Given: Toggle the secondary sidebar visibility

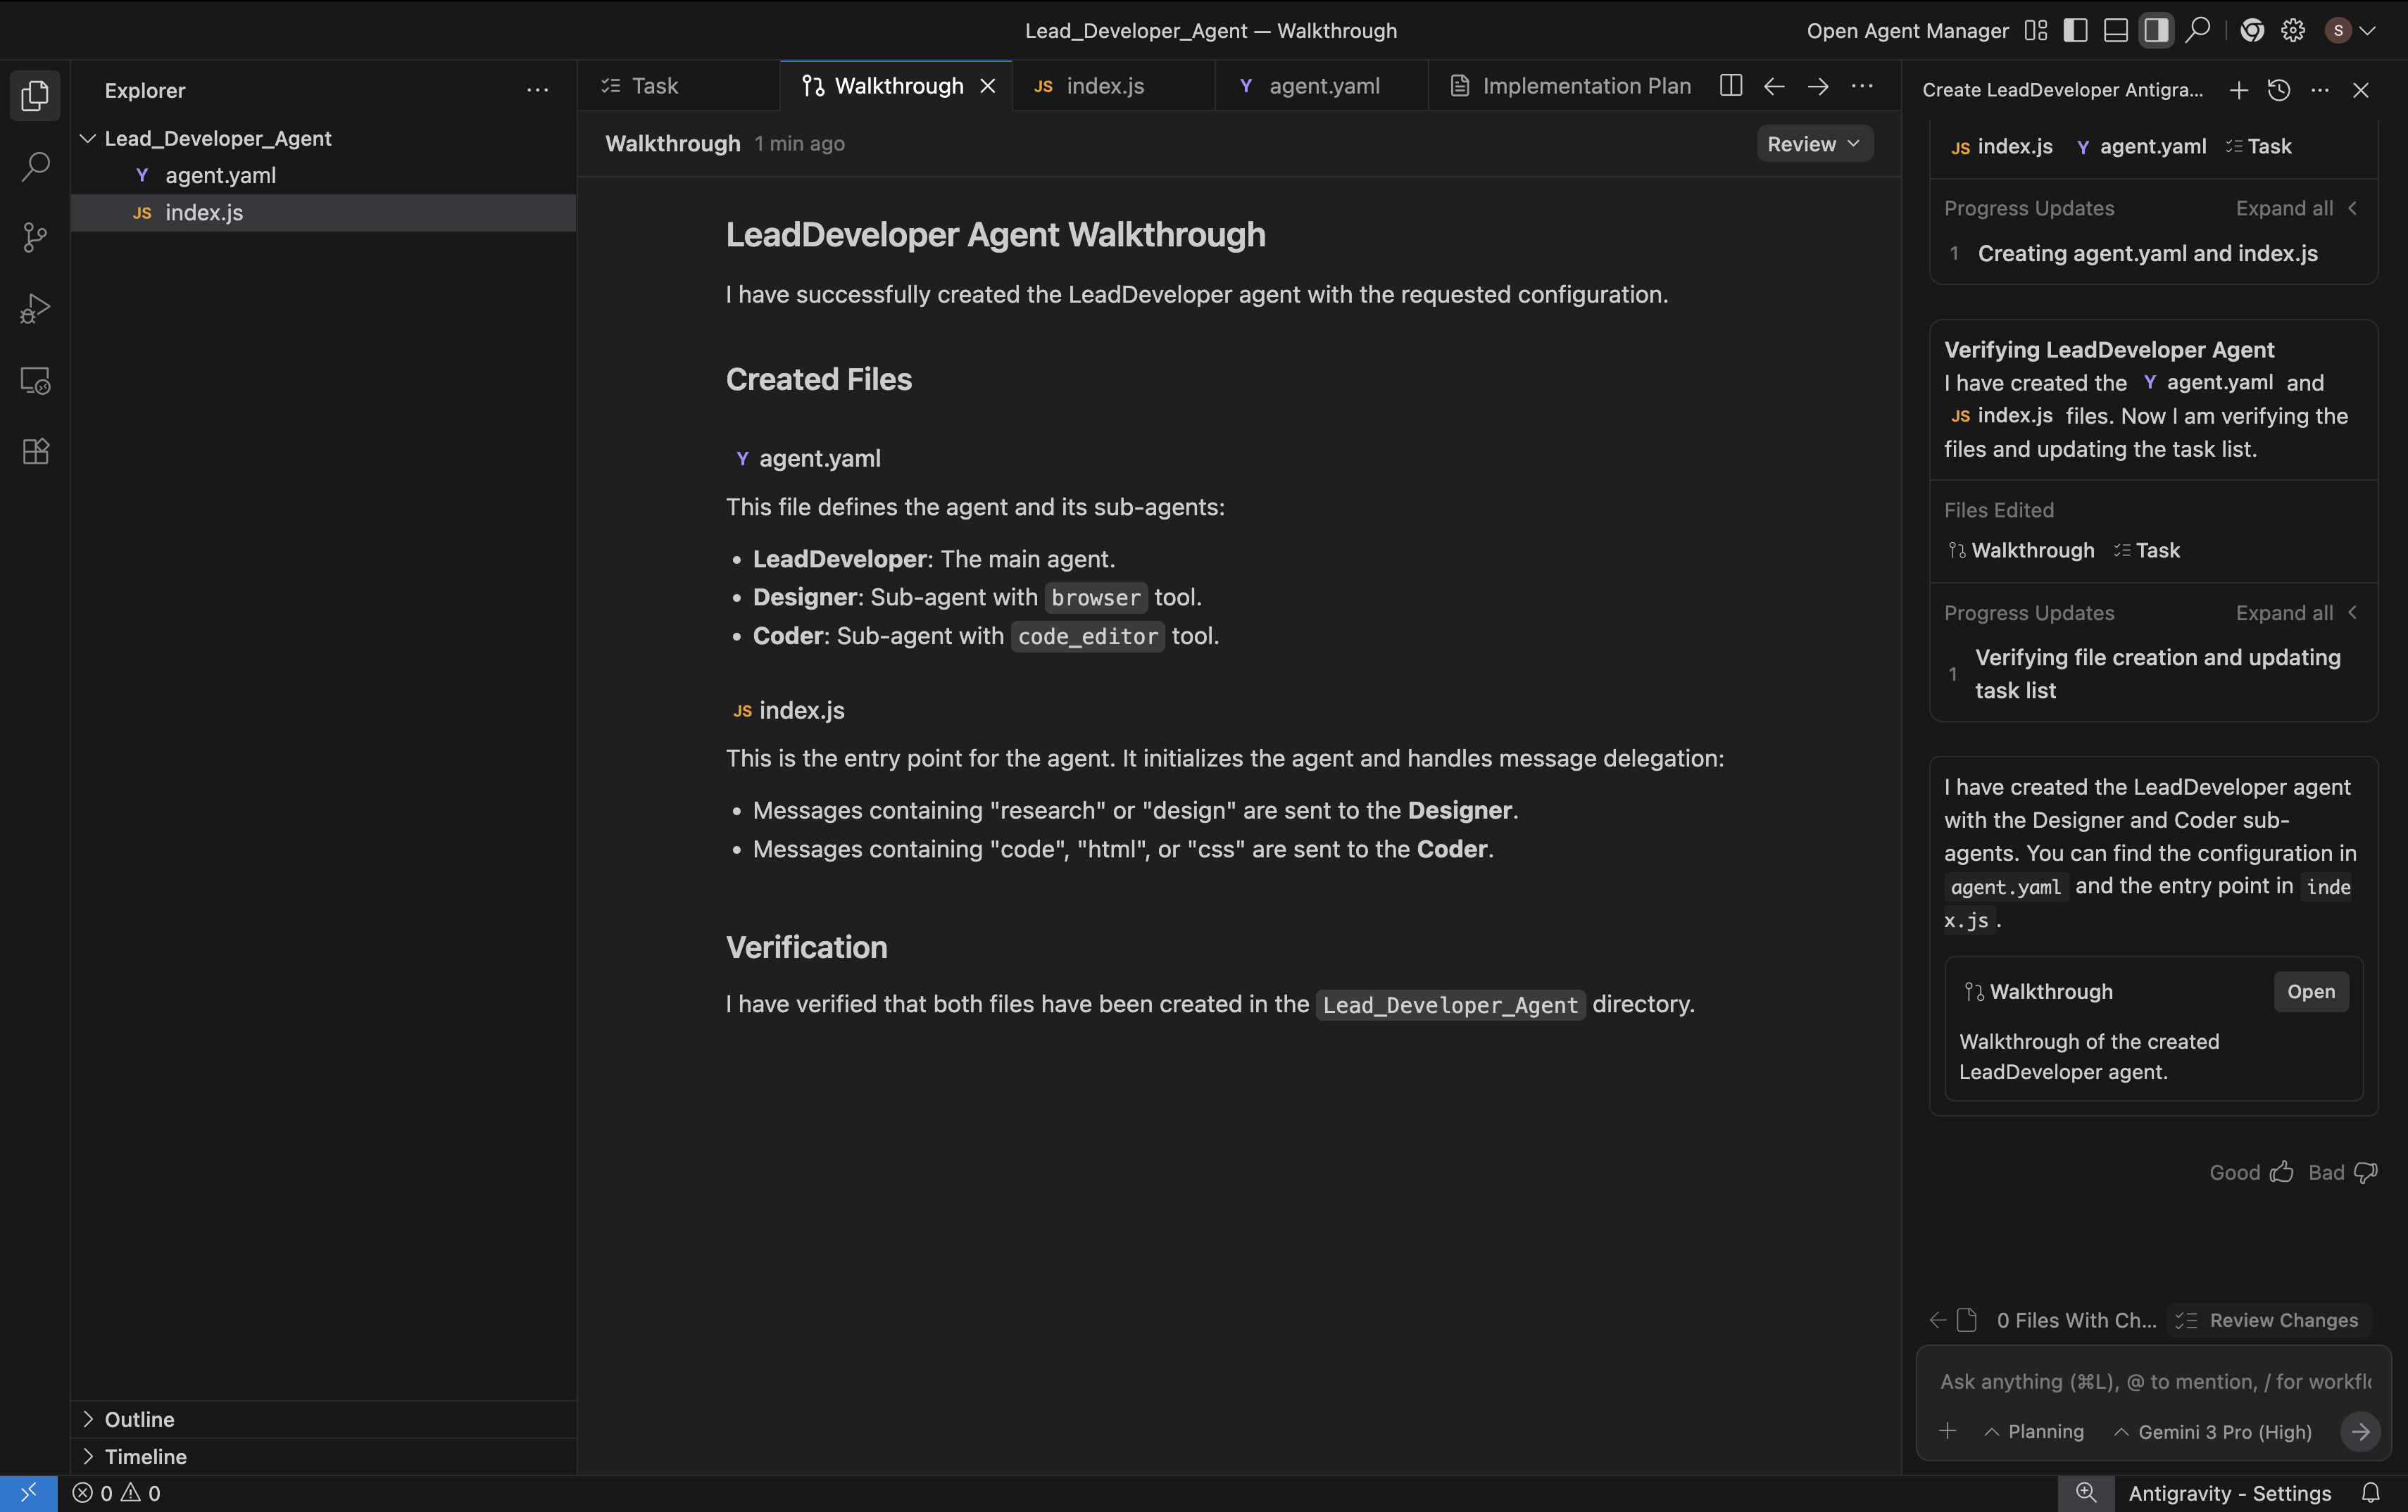Looking at the screenshot, I should [2156, 30].
